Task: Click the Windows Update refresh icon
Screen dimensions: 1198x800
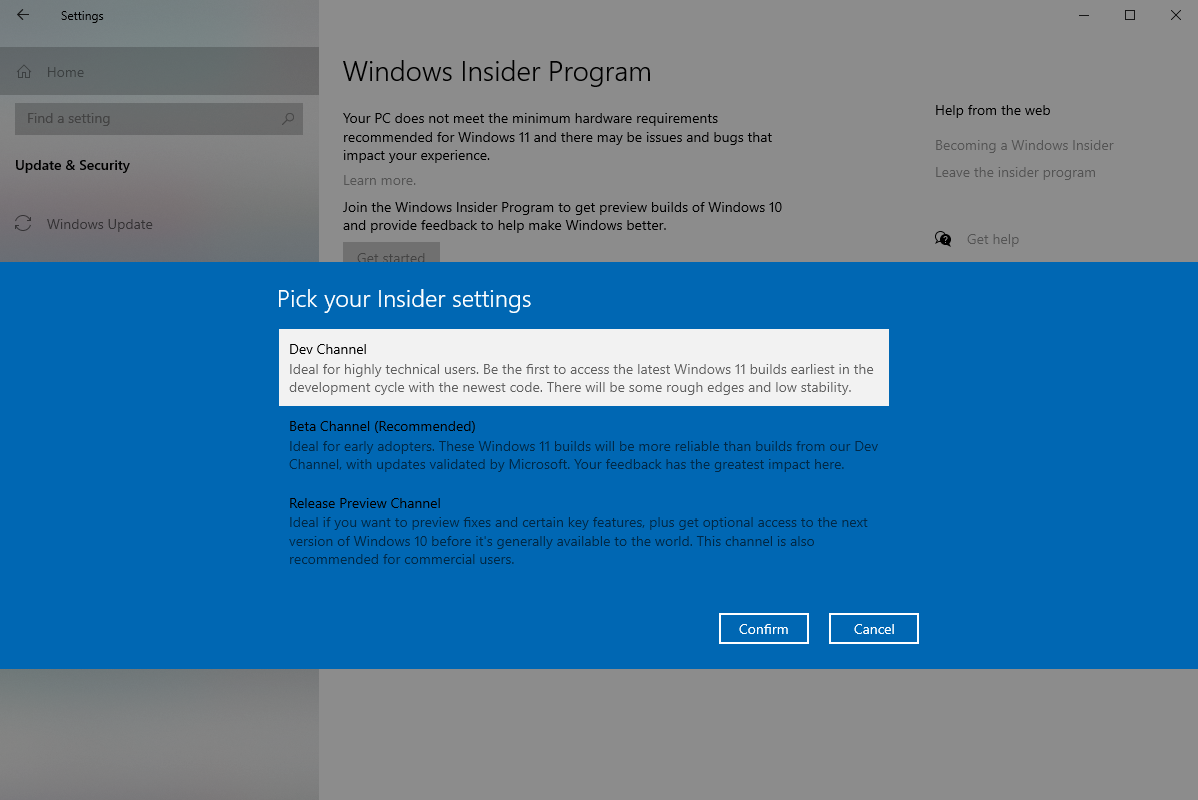Action: (23, 223)
